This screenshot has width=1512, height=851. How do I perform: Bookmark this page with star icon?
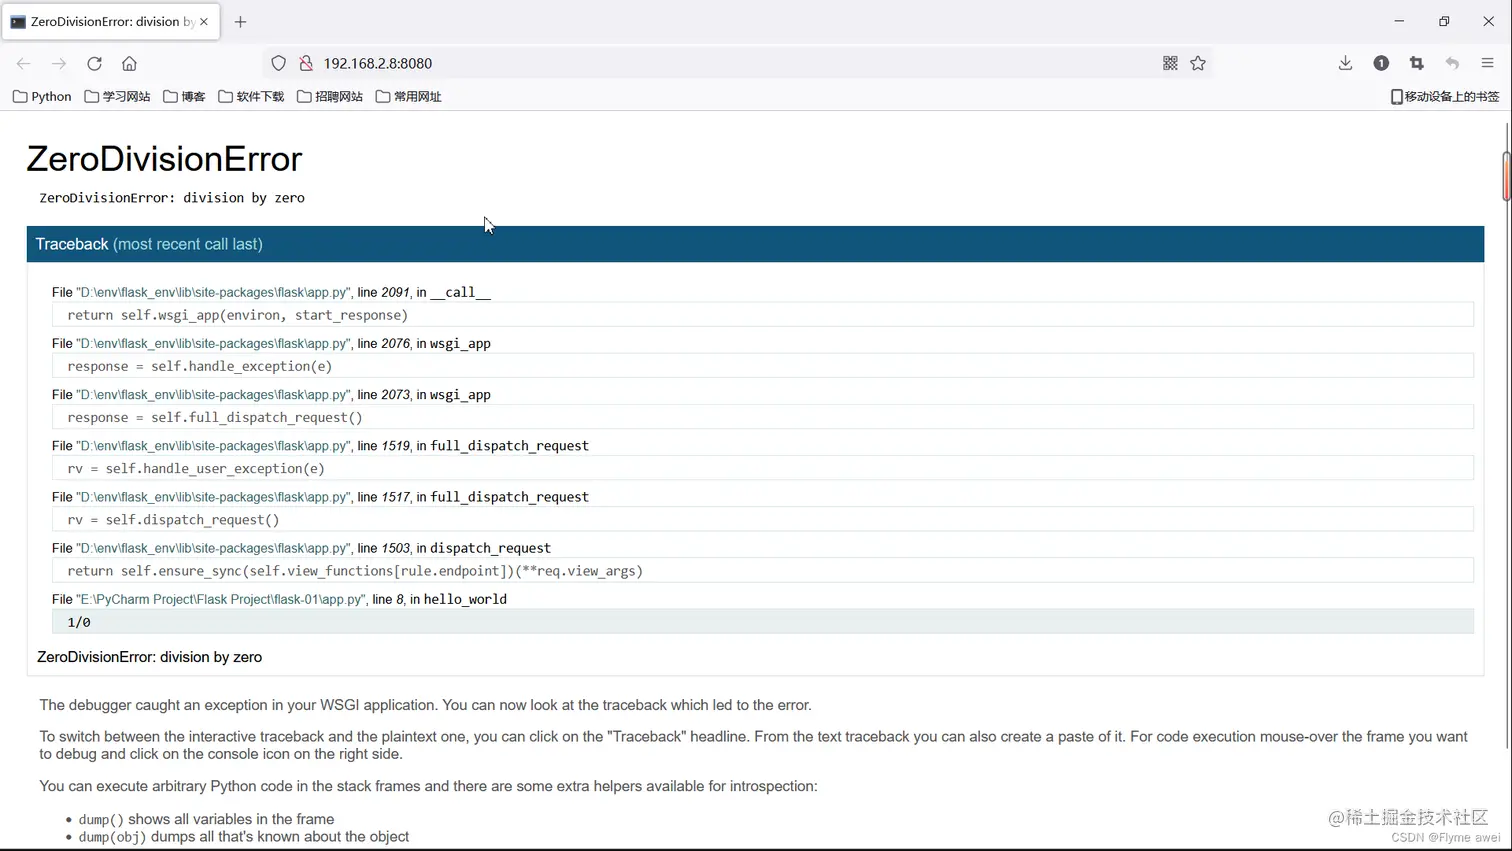tap(1198, 63)
